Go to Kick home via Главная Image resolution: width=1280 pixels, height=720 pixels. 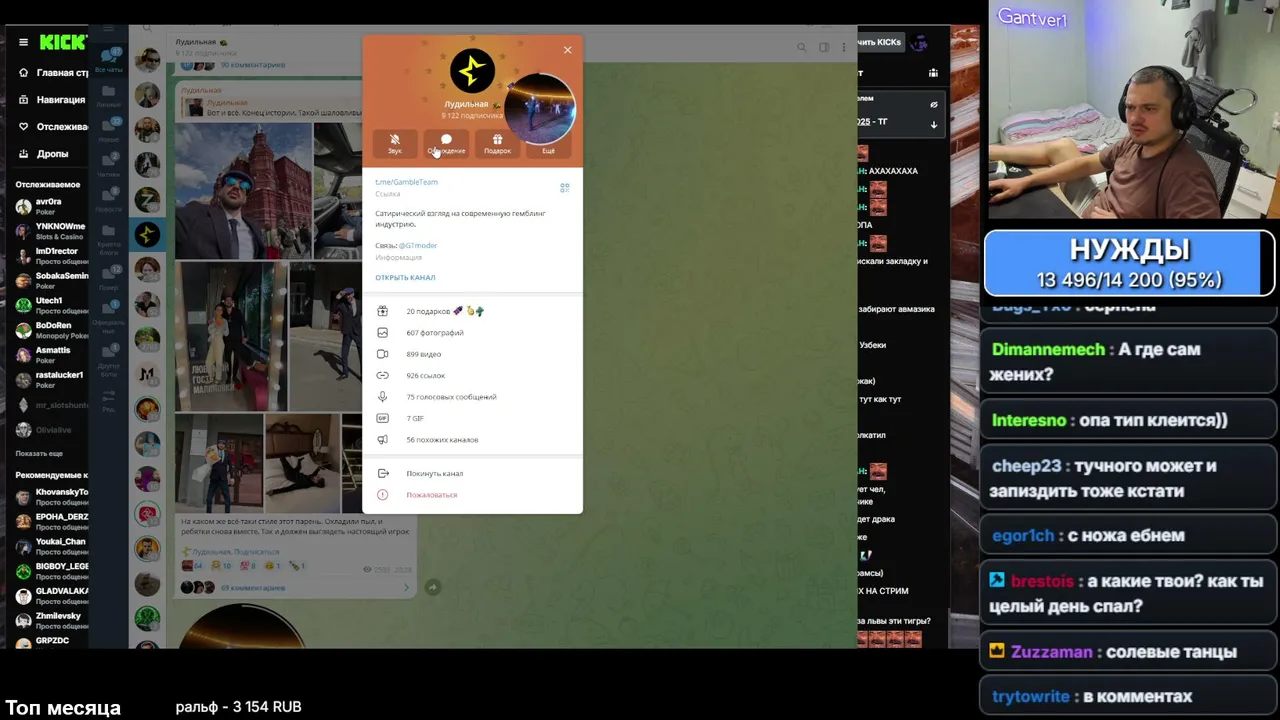pyautogui.click(x=52, y=73)
